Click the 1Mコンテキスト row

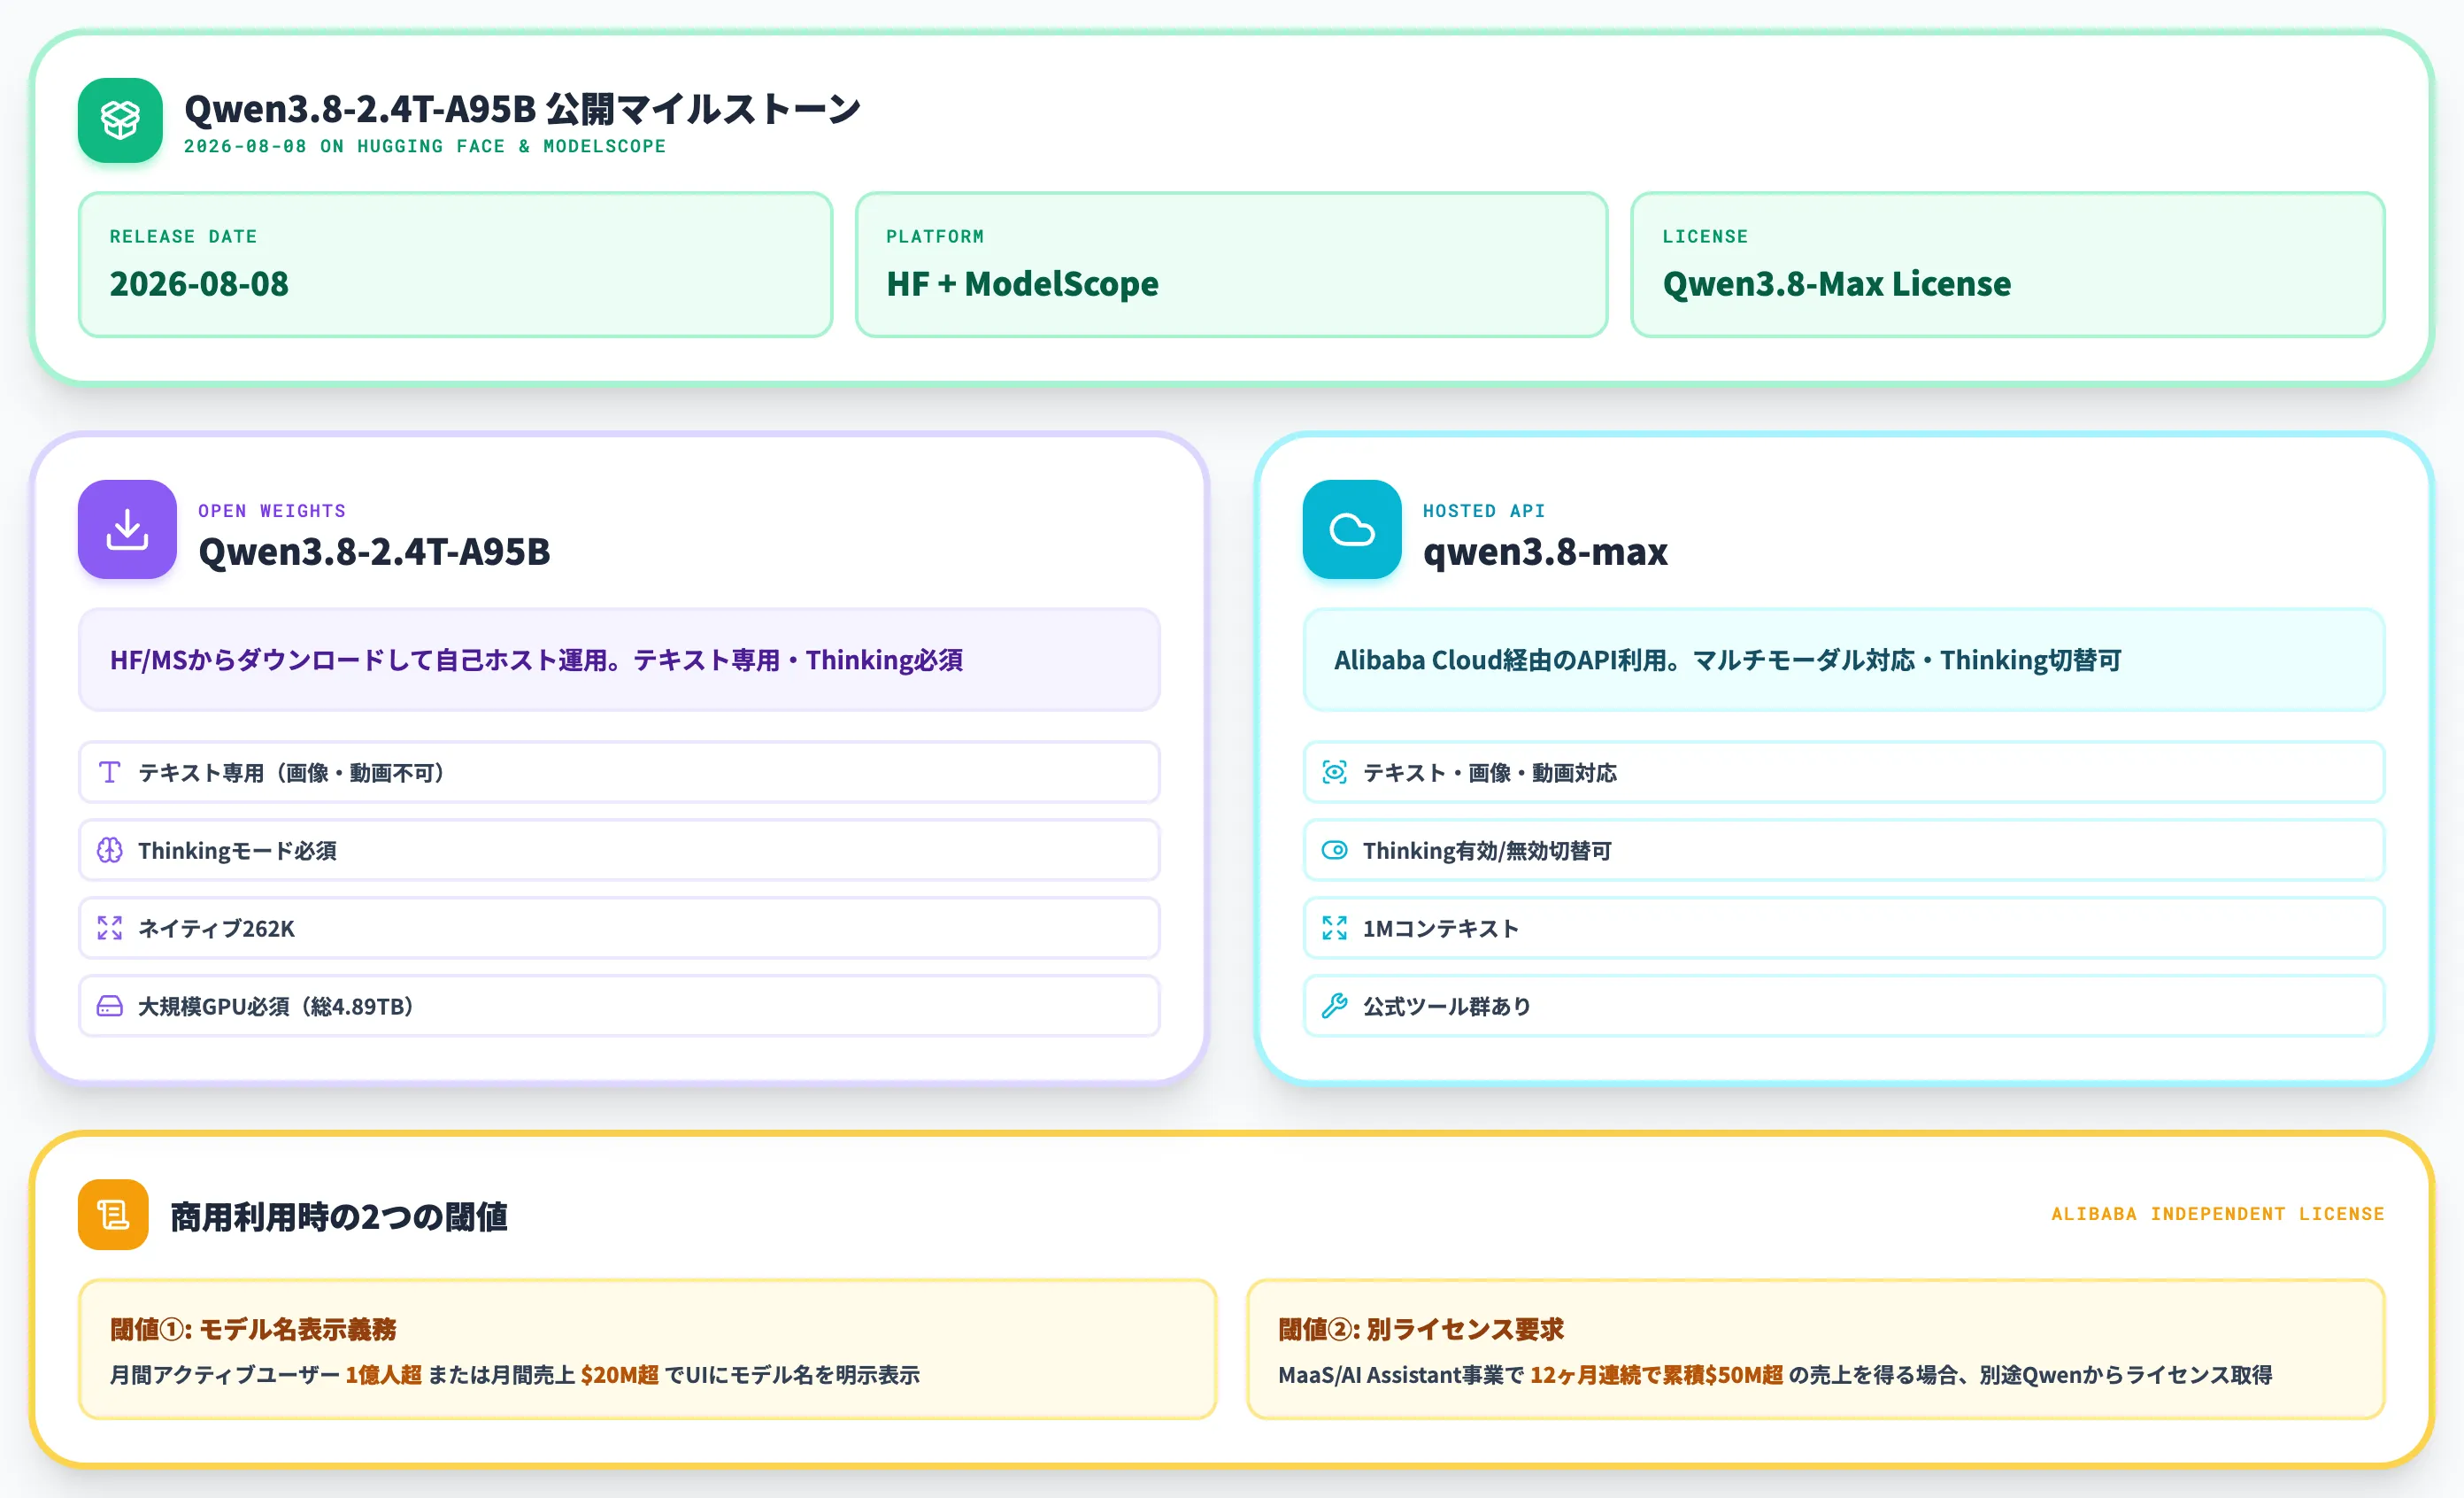pyautogui.click(x=1844, y=928)
